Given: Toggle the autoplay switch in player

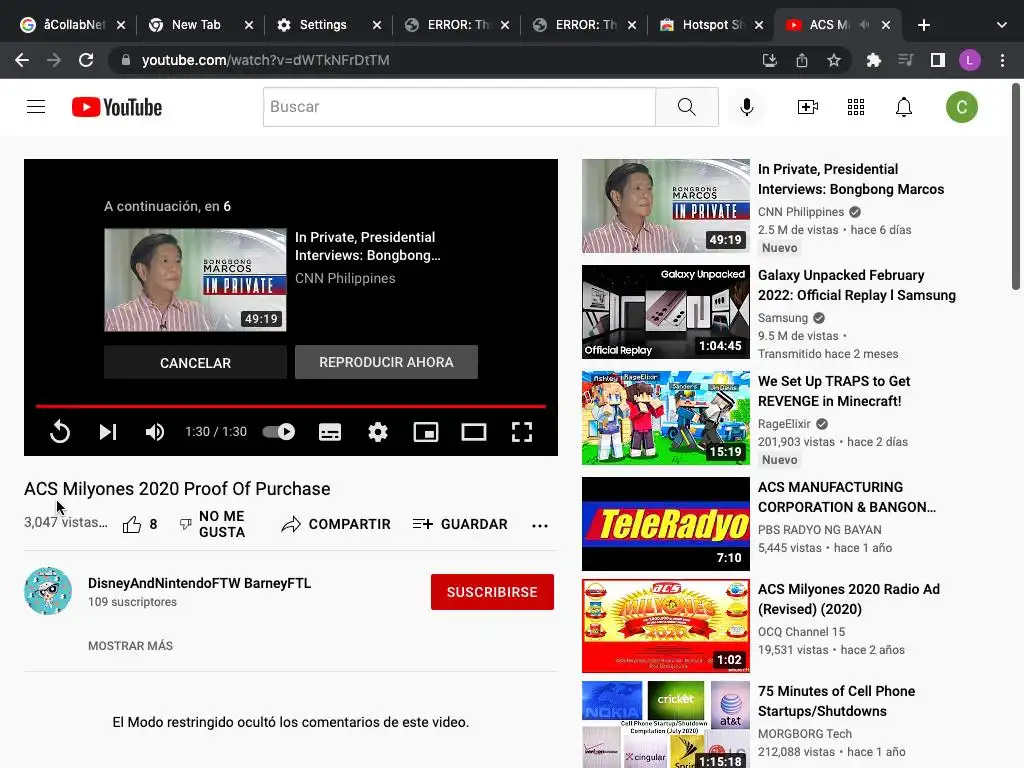Looking at the screenshot, I should coord(279,432).
